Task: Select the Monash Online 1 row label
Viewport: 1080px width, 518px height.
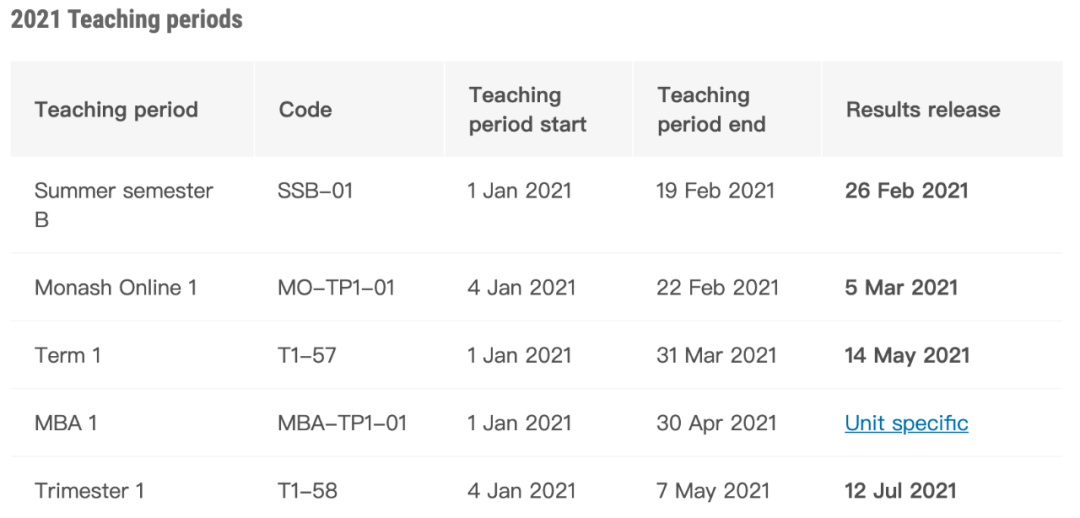Action: click(x=116, y=287)
